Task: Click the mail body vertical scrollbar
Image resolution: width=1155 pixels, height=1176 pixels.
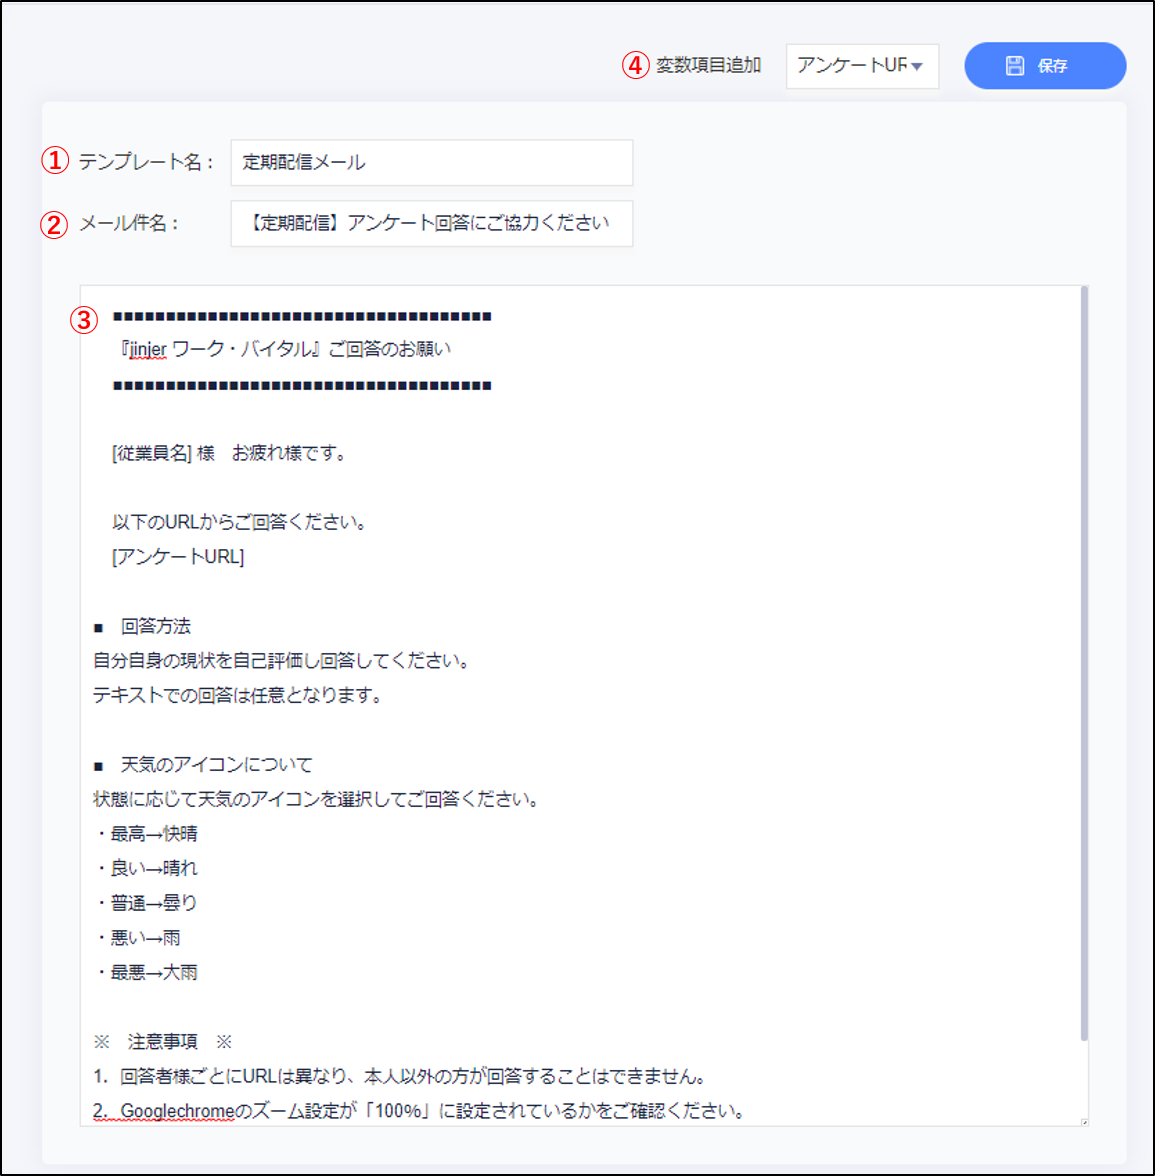Action: tap(1084, 660)
